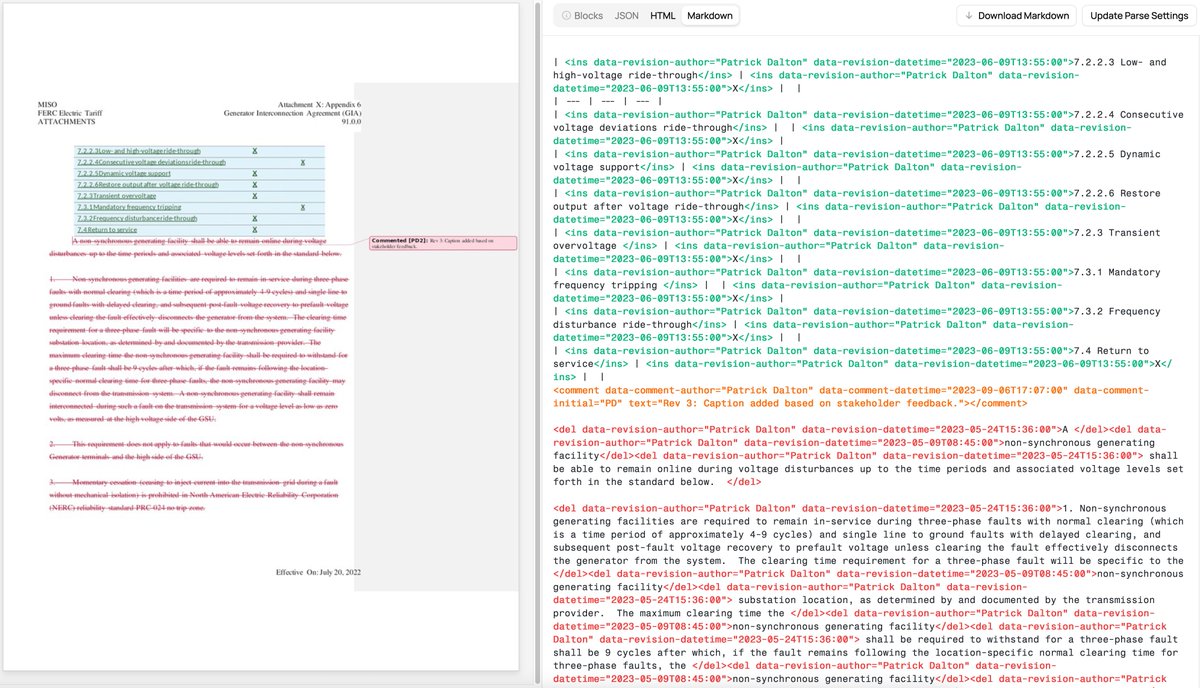The width and height of the screenshot is (1200, 688).
Task: Click 'Generator Interconnection Agreement (GIA)' header line
Action: 293,113
